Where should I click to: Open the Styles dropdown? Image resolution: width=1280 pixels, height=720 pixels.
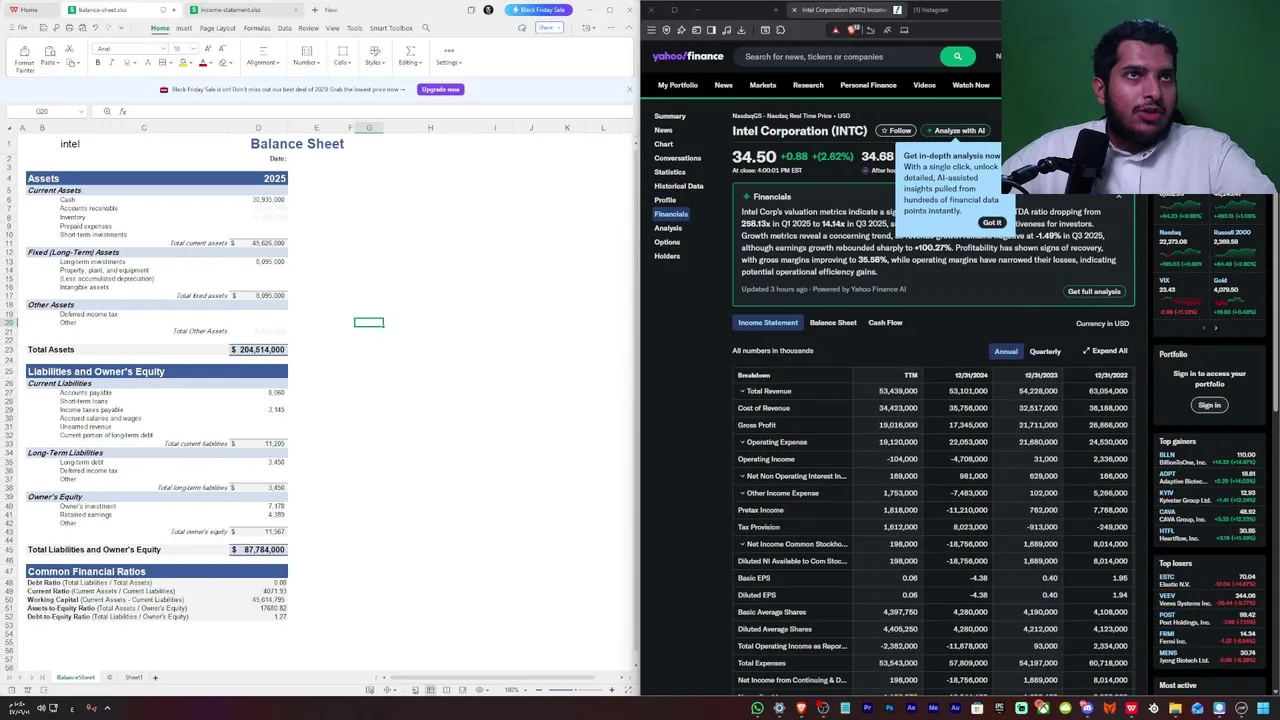point(375,56)
